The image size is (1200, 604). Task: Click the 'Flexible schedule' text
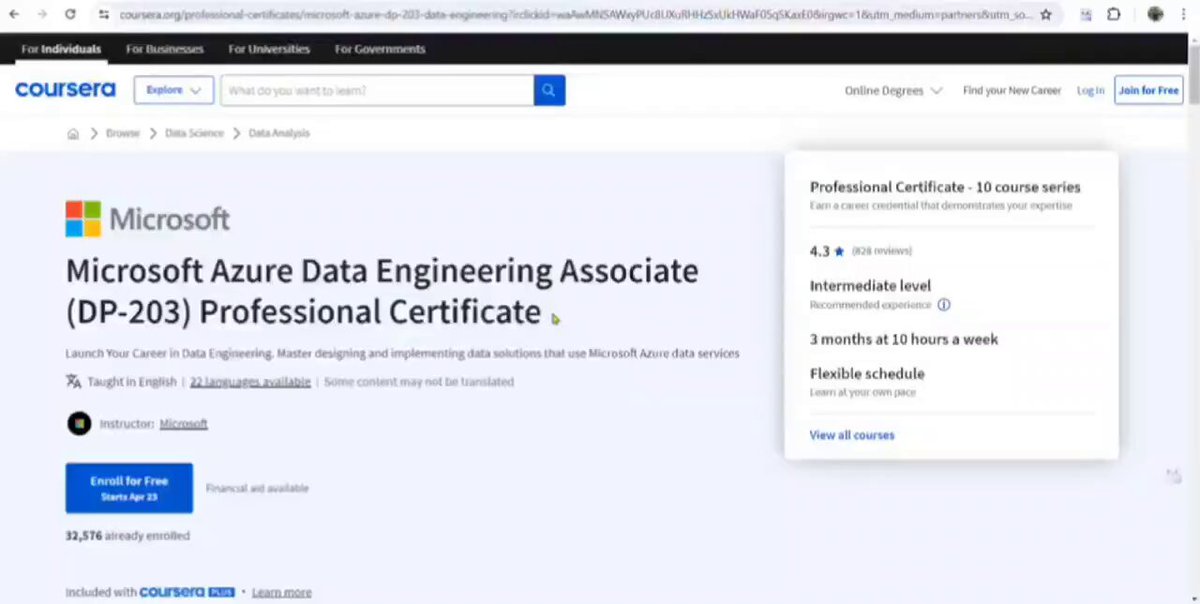tap(867, 373)
